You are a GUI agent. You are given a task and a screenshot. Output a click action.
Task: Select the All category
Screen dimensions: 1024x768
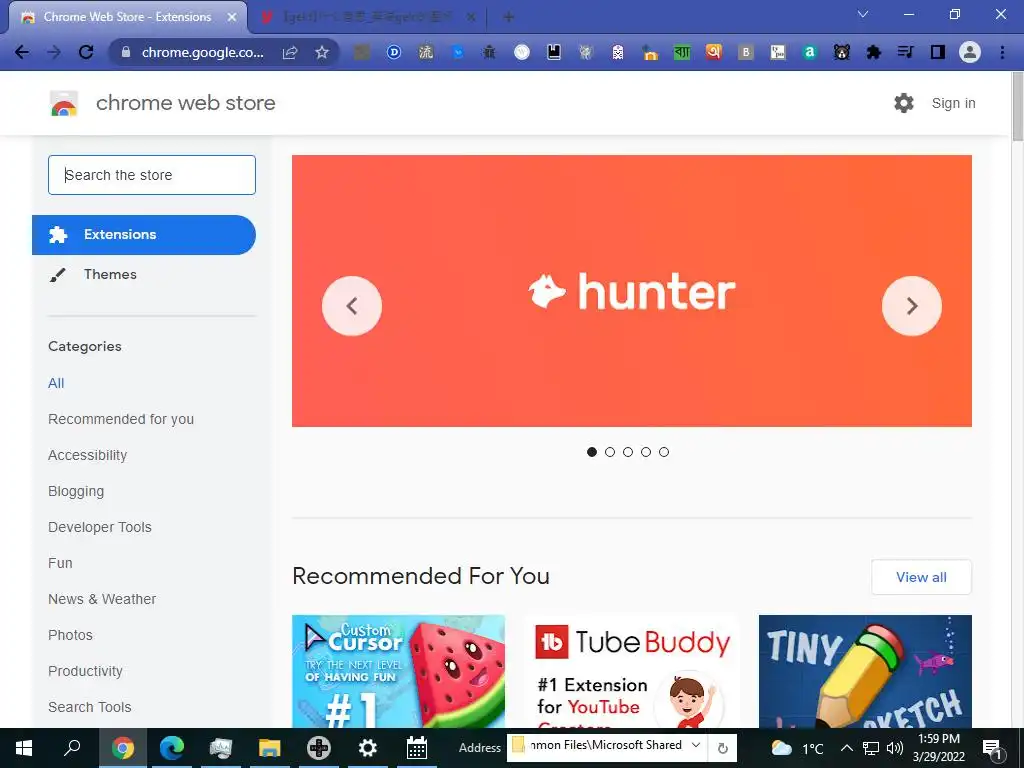coord(56,383)
